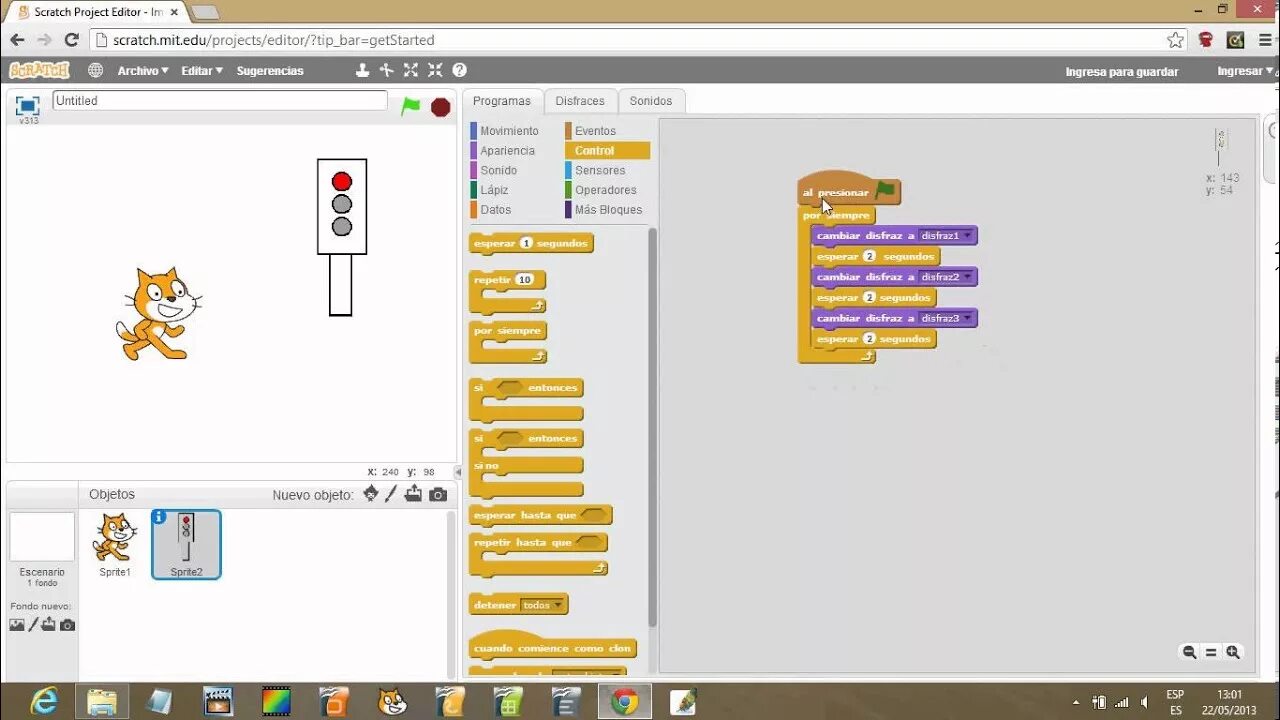Viewport: 1280px width, 720px height.
Task: Click the Scratch logo
Action: click(x=39, y=70)
